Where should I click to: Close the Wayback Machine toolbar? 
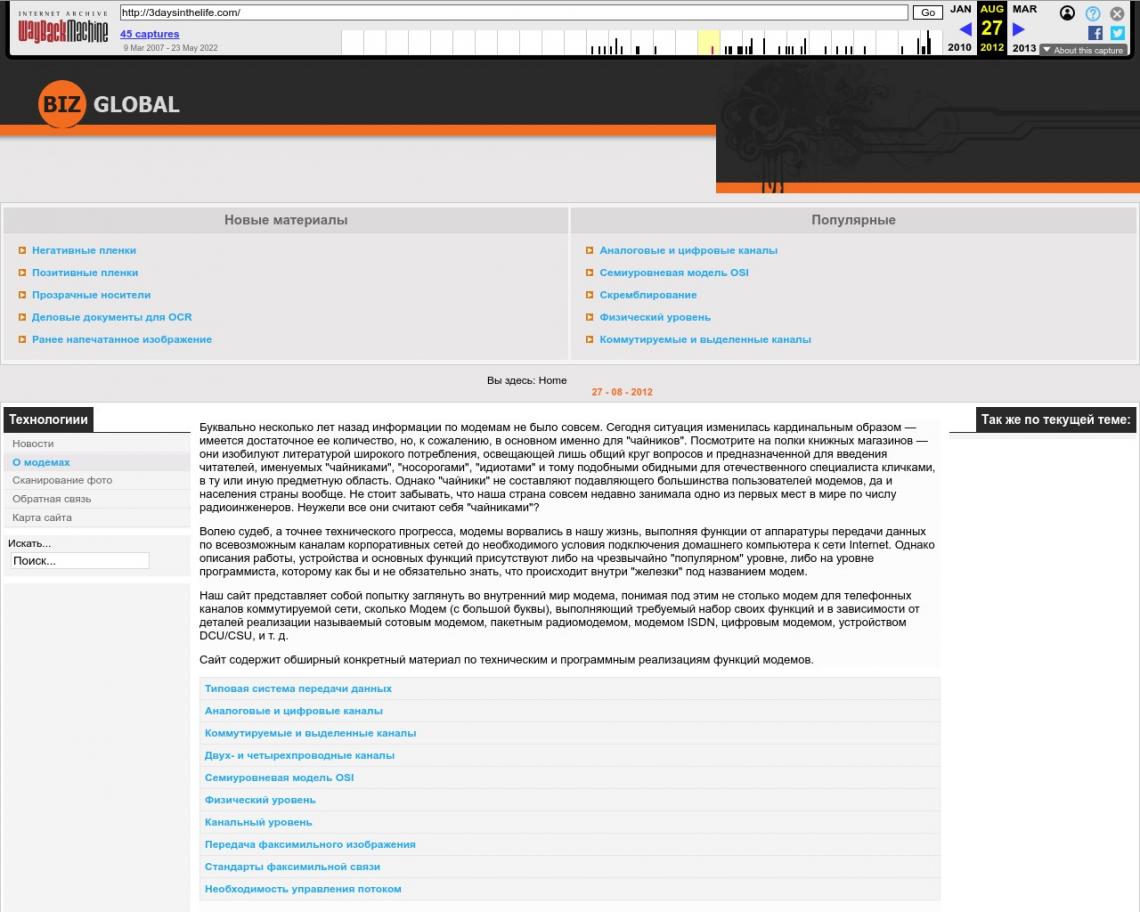1117,13
